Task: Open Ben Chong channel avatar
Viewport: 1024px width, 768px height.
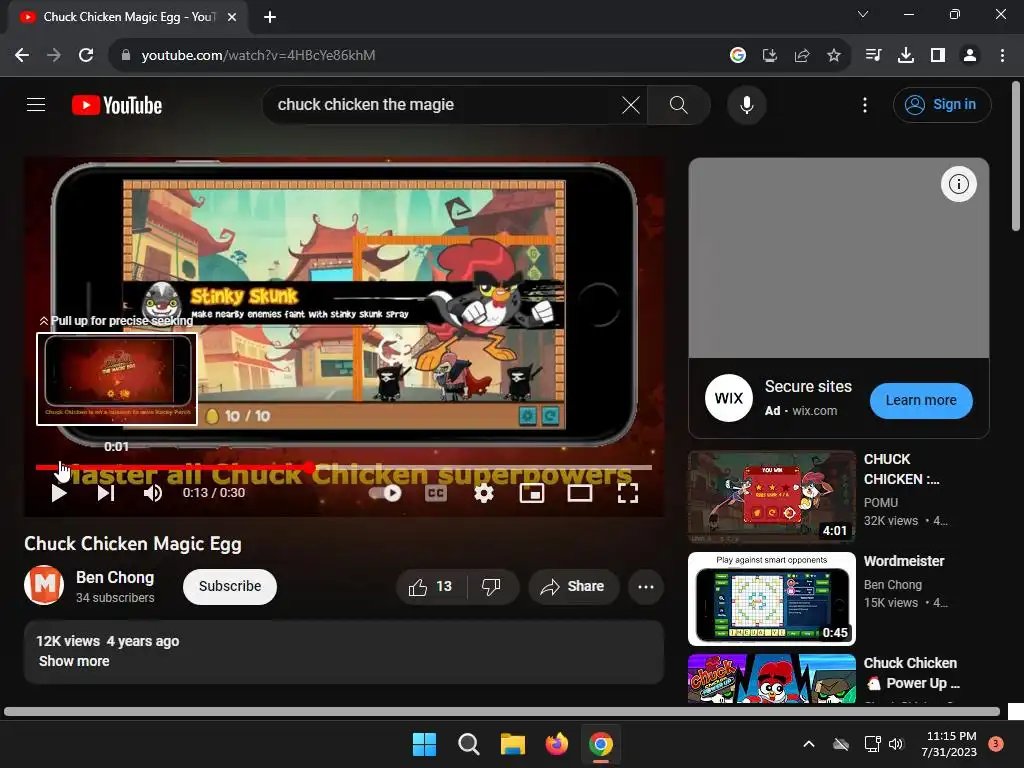Action: 44,585
